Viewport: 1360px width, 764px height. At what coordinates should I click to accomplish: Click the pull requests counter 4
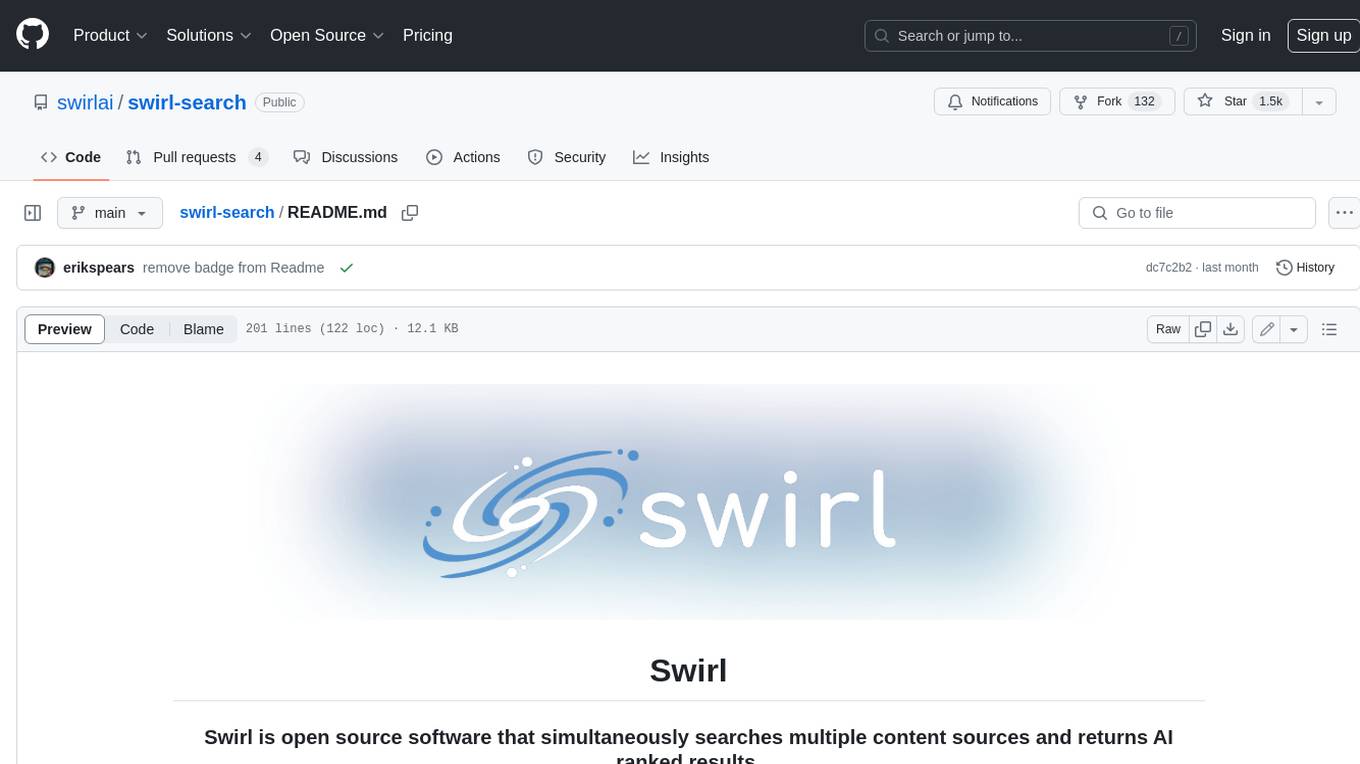click(258, 157)
